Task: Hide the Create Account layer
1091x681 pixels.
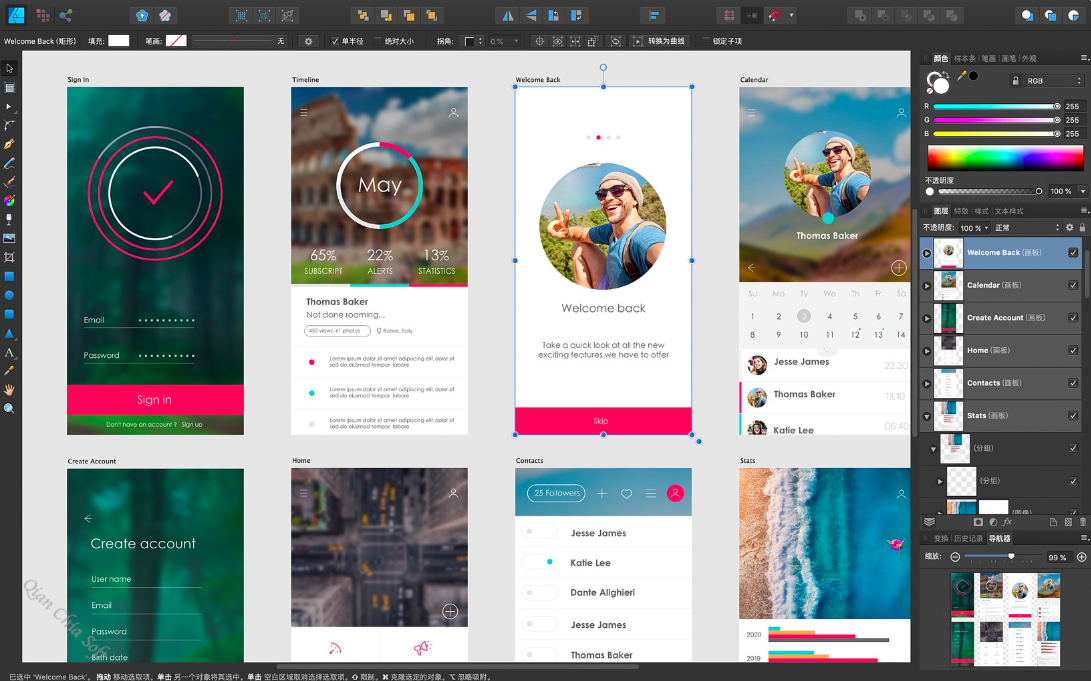Action: click(x=1073, y=318)
